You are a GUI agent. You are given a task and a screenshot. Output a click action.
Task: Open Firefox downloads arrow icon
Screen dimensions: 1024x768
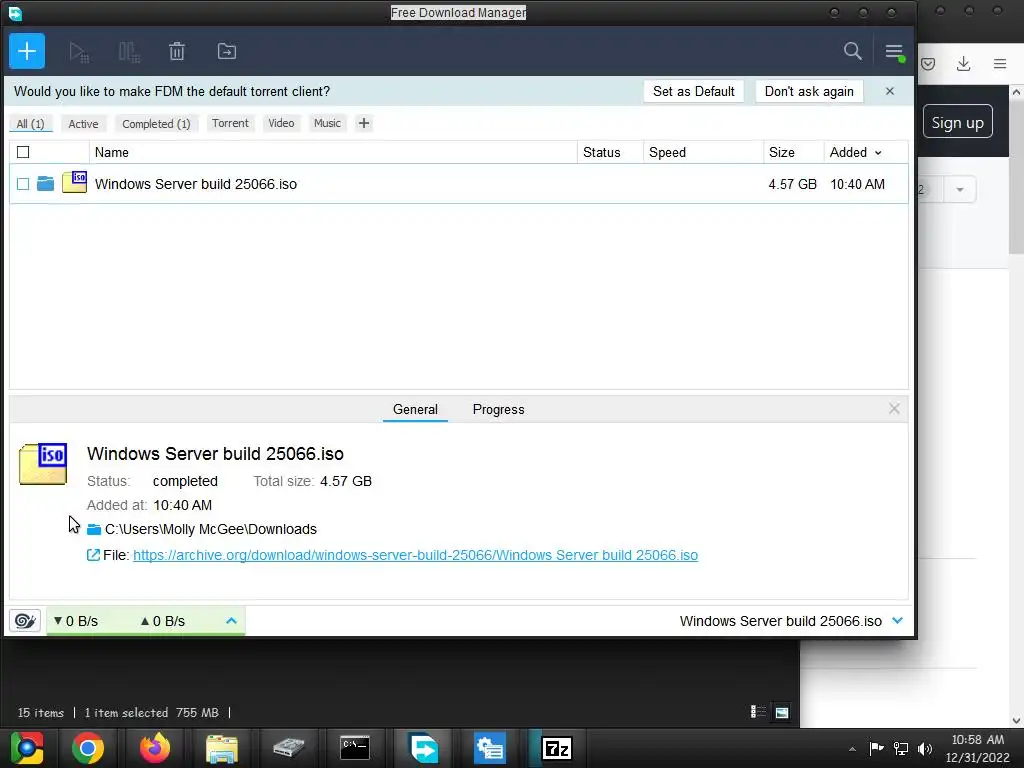pyautogui.click(x=963, y=63)
